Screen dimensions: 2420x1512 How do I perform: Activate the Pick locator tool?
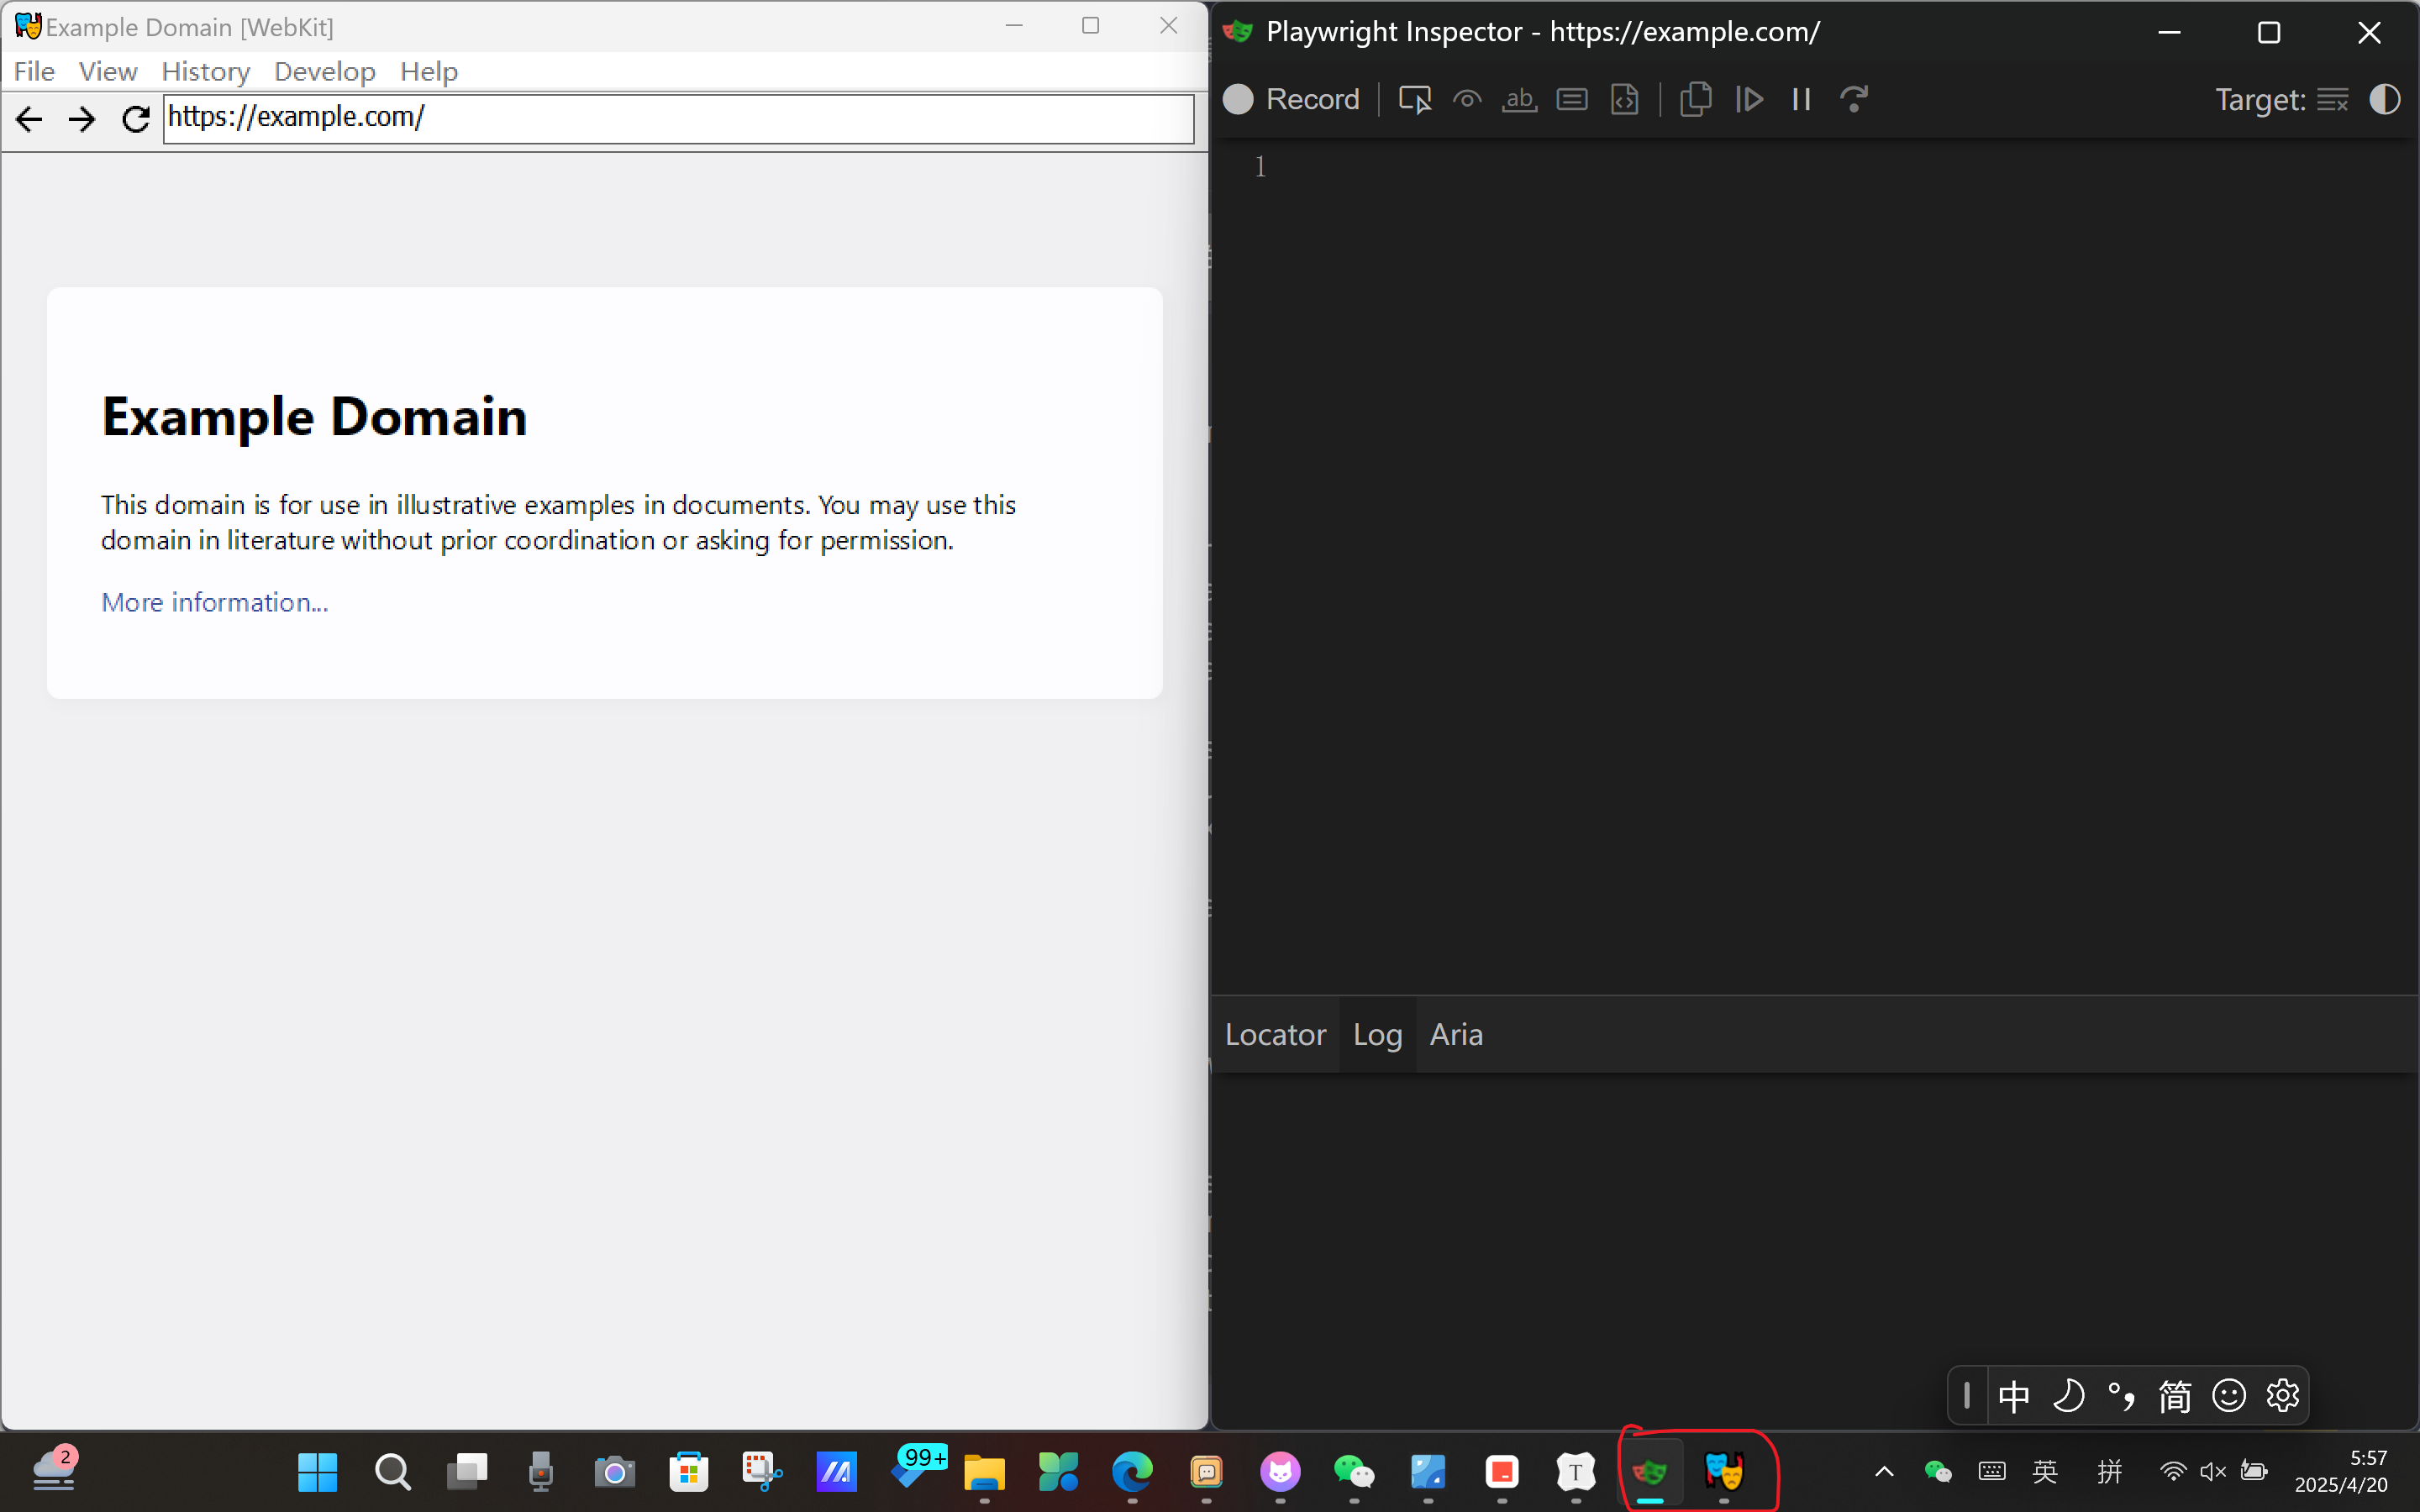coord(1414,99)
